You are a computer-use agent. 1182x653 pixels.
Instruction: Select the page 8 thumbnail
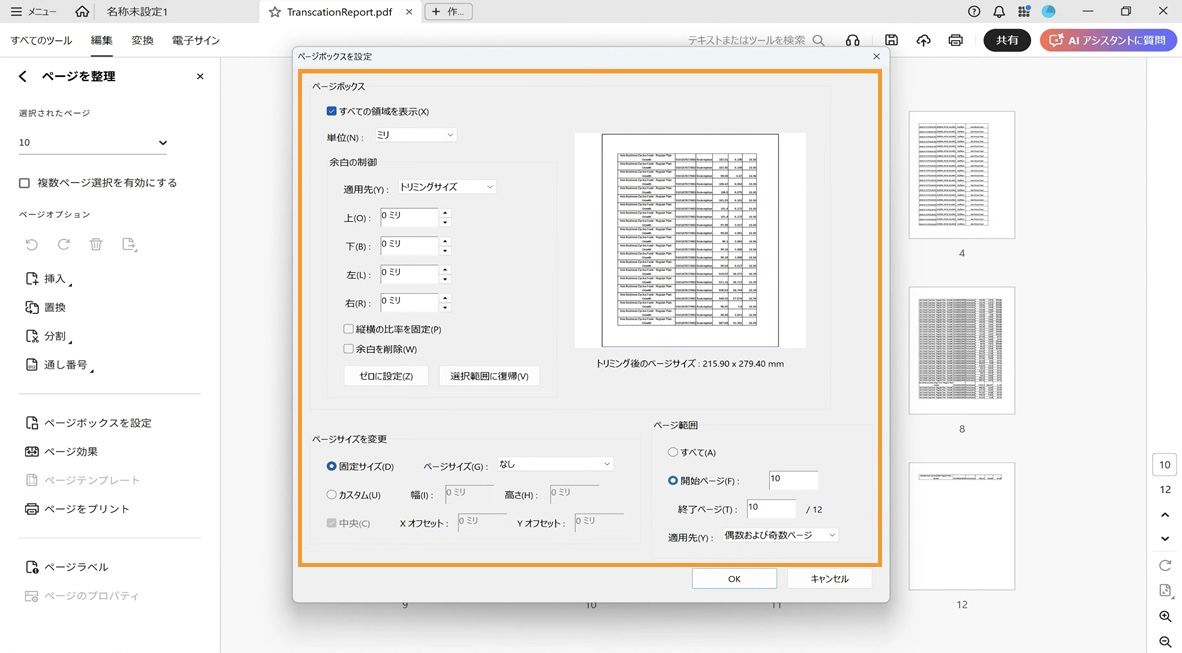[960, 351]
